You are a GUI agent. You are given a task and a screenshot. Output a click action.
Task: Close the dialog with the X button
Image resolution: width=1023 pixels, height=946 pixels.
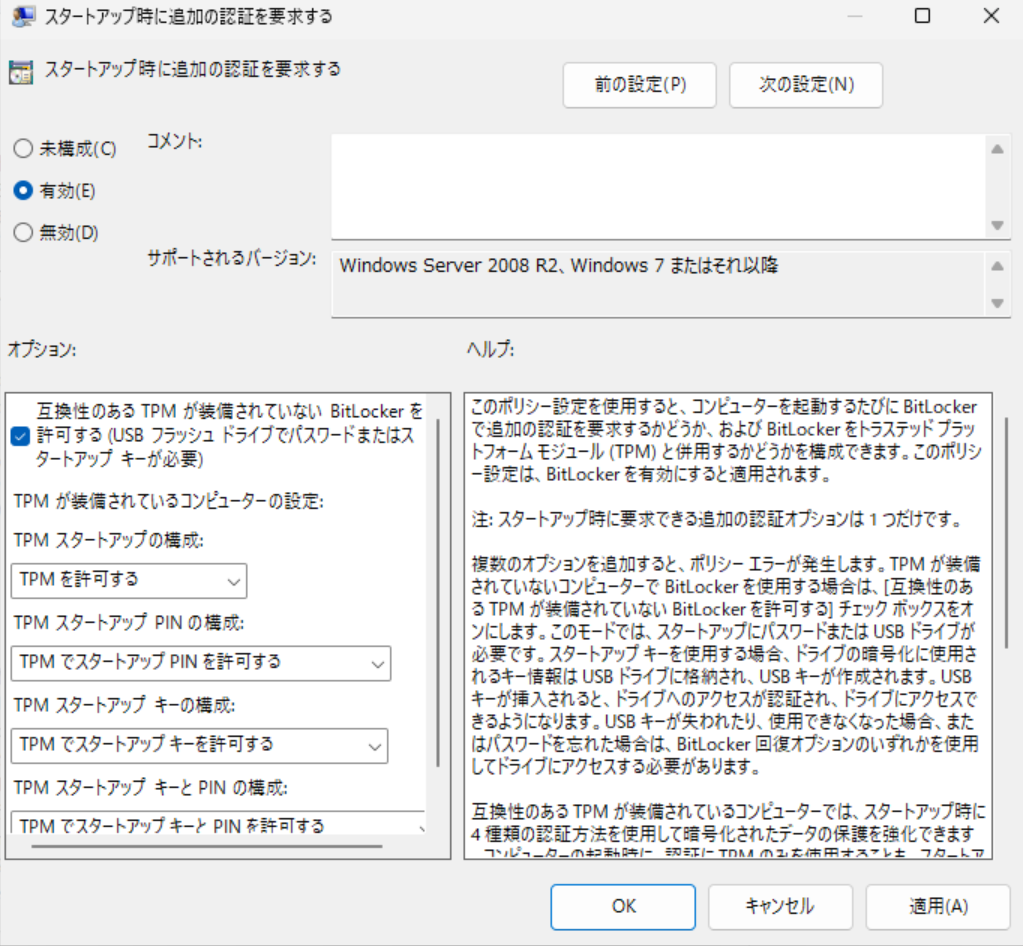(x=990, y=16)
